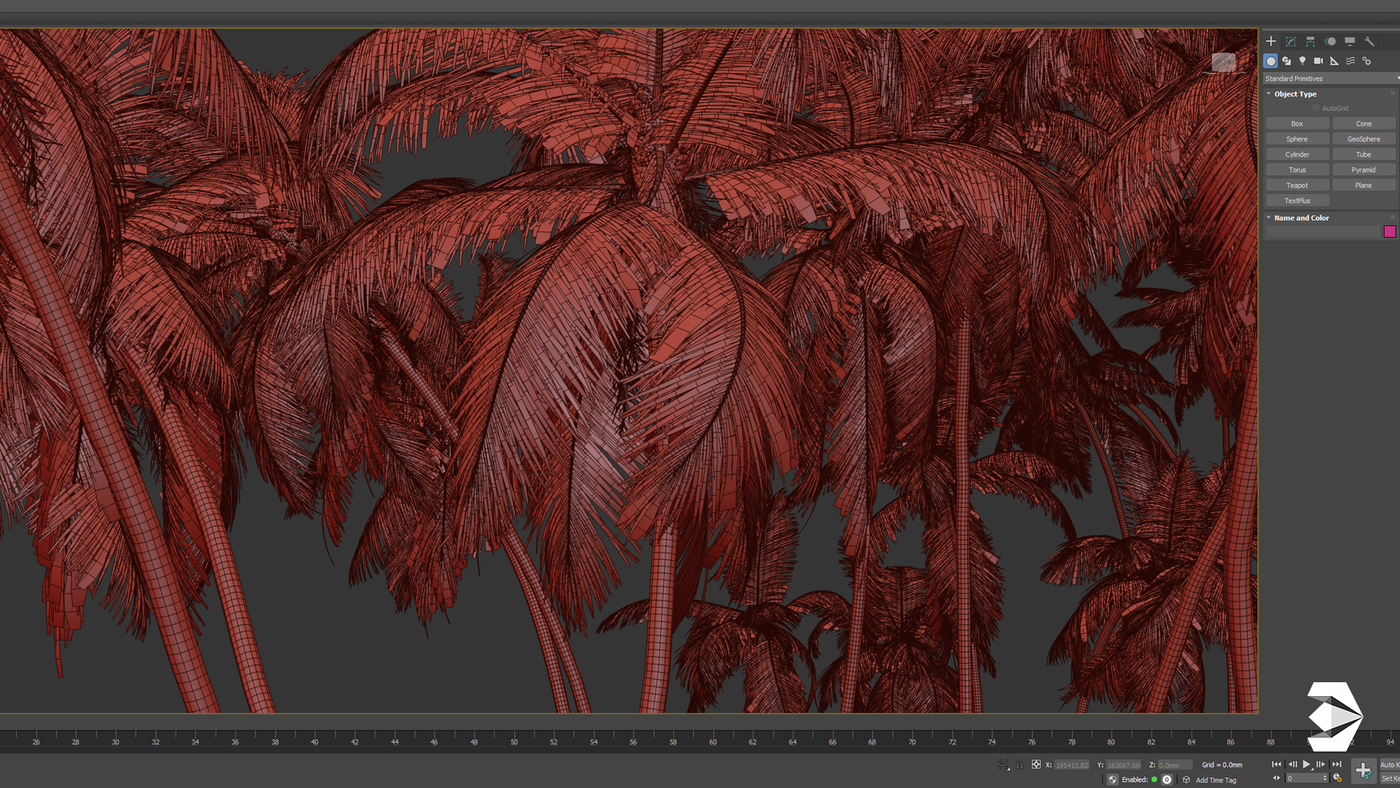Image resolution: width=1400 pixels, height=788 pixels.
Task: Select the Systems category icon
Action: [1366, 61]
